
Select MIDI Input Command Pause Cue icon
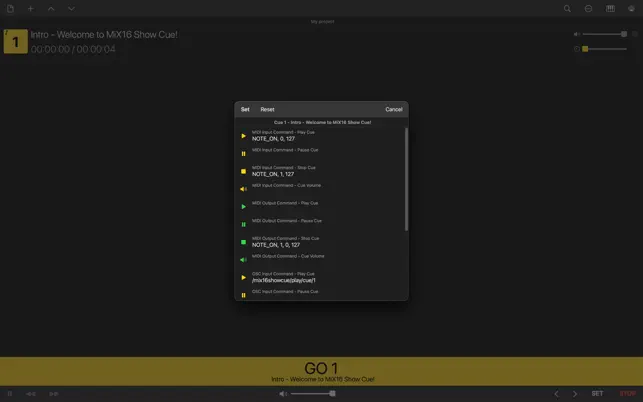243,153
